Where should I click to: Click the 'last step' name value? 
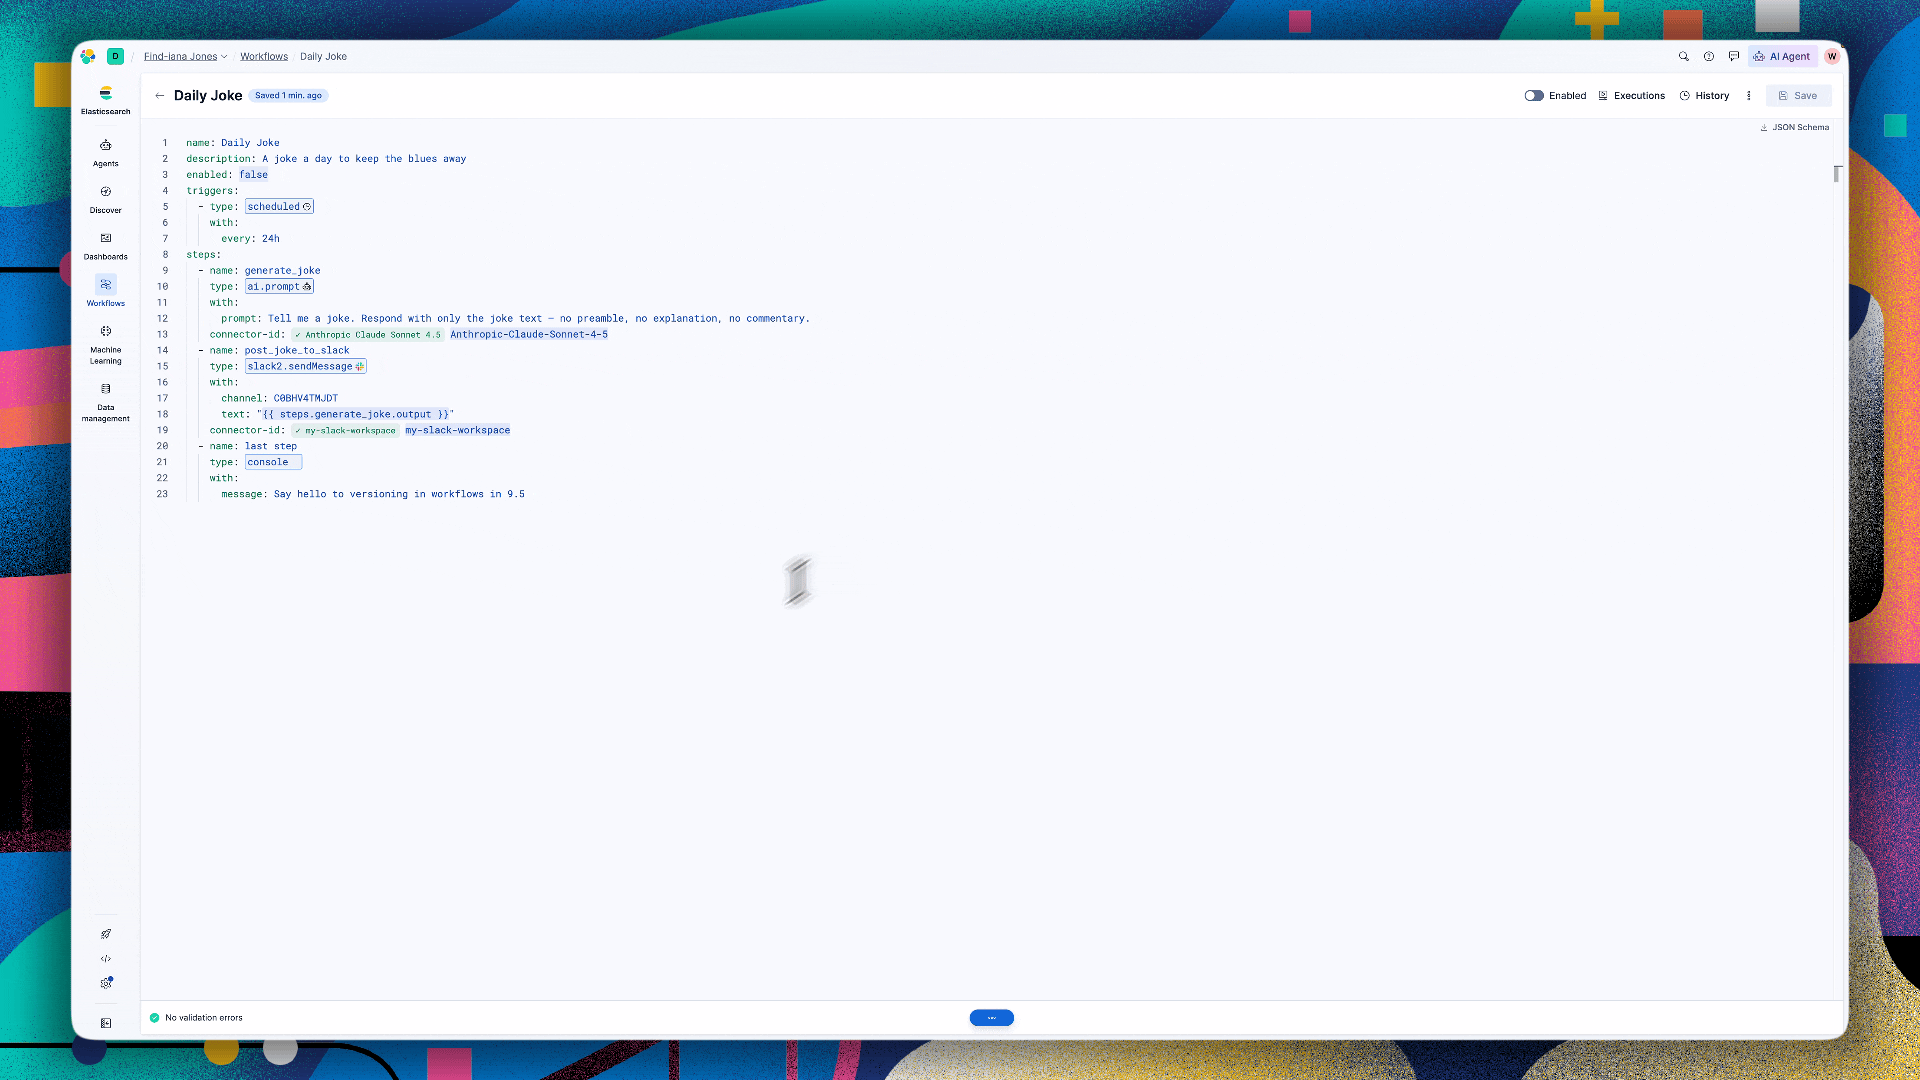(271, 446)
